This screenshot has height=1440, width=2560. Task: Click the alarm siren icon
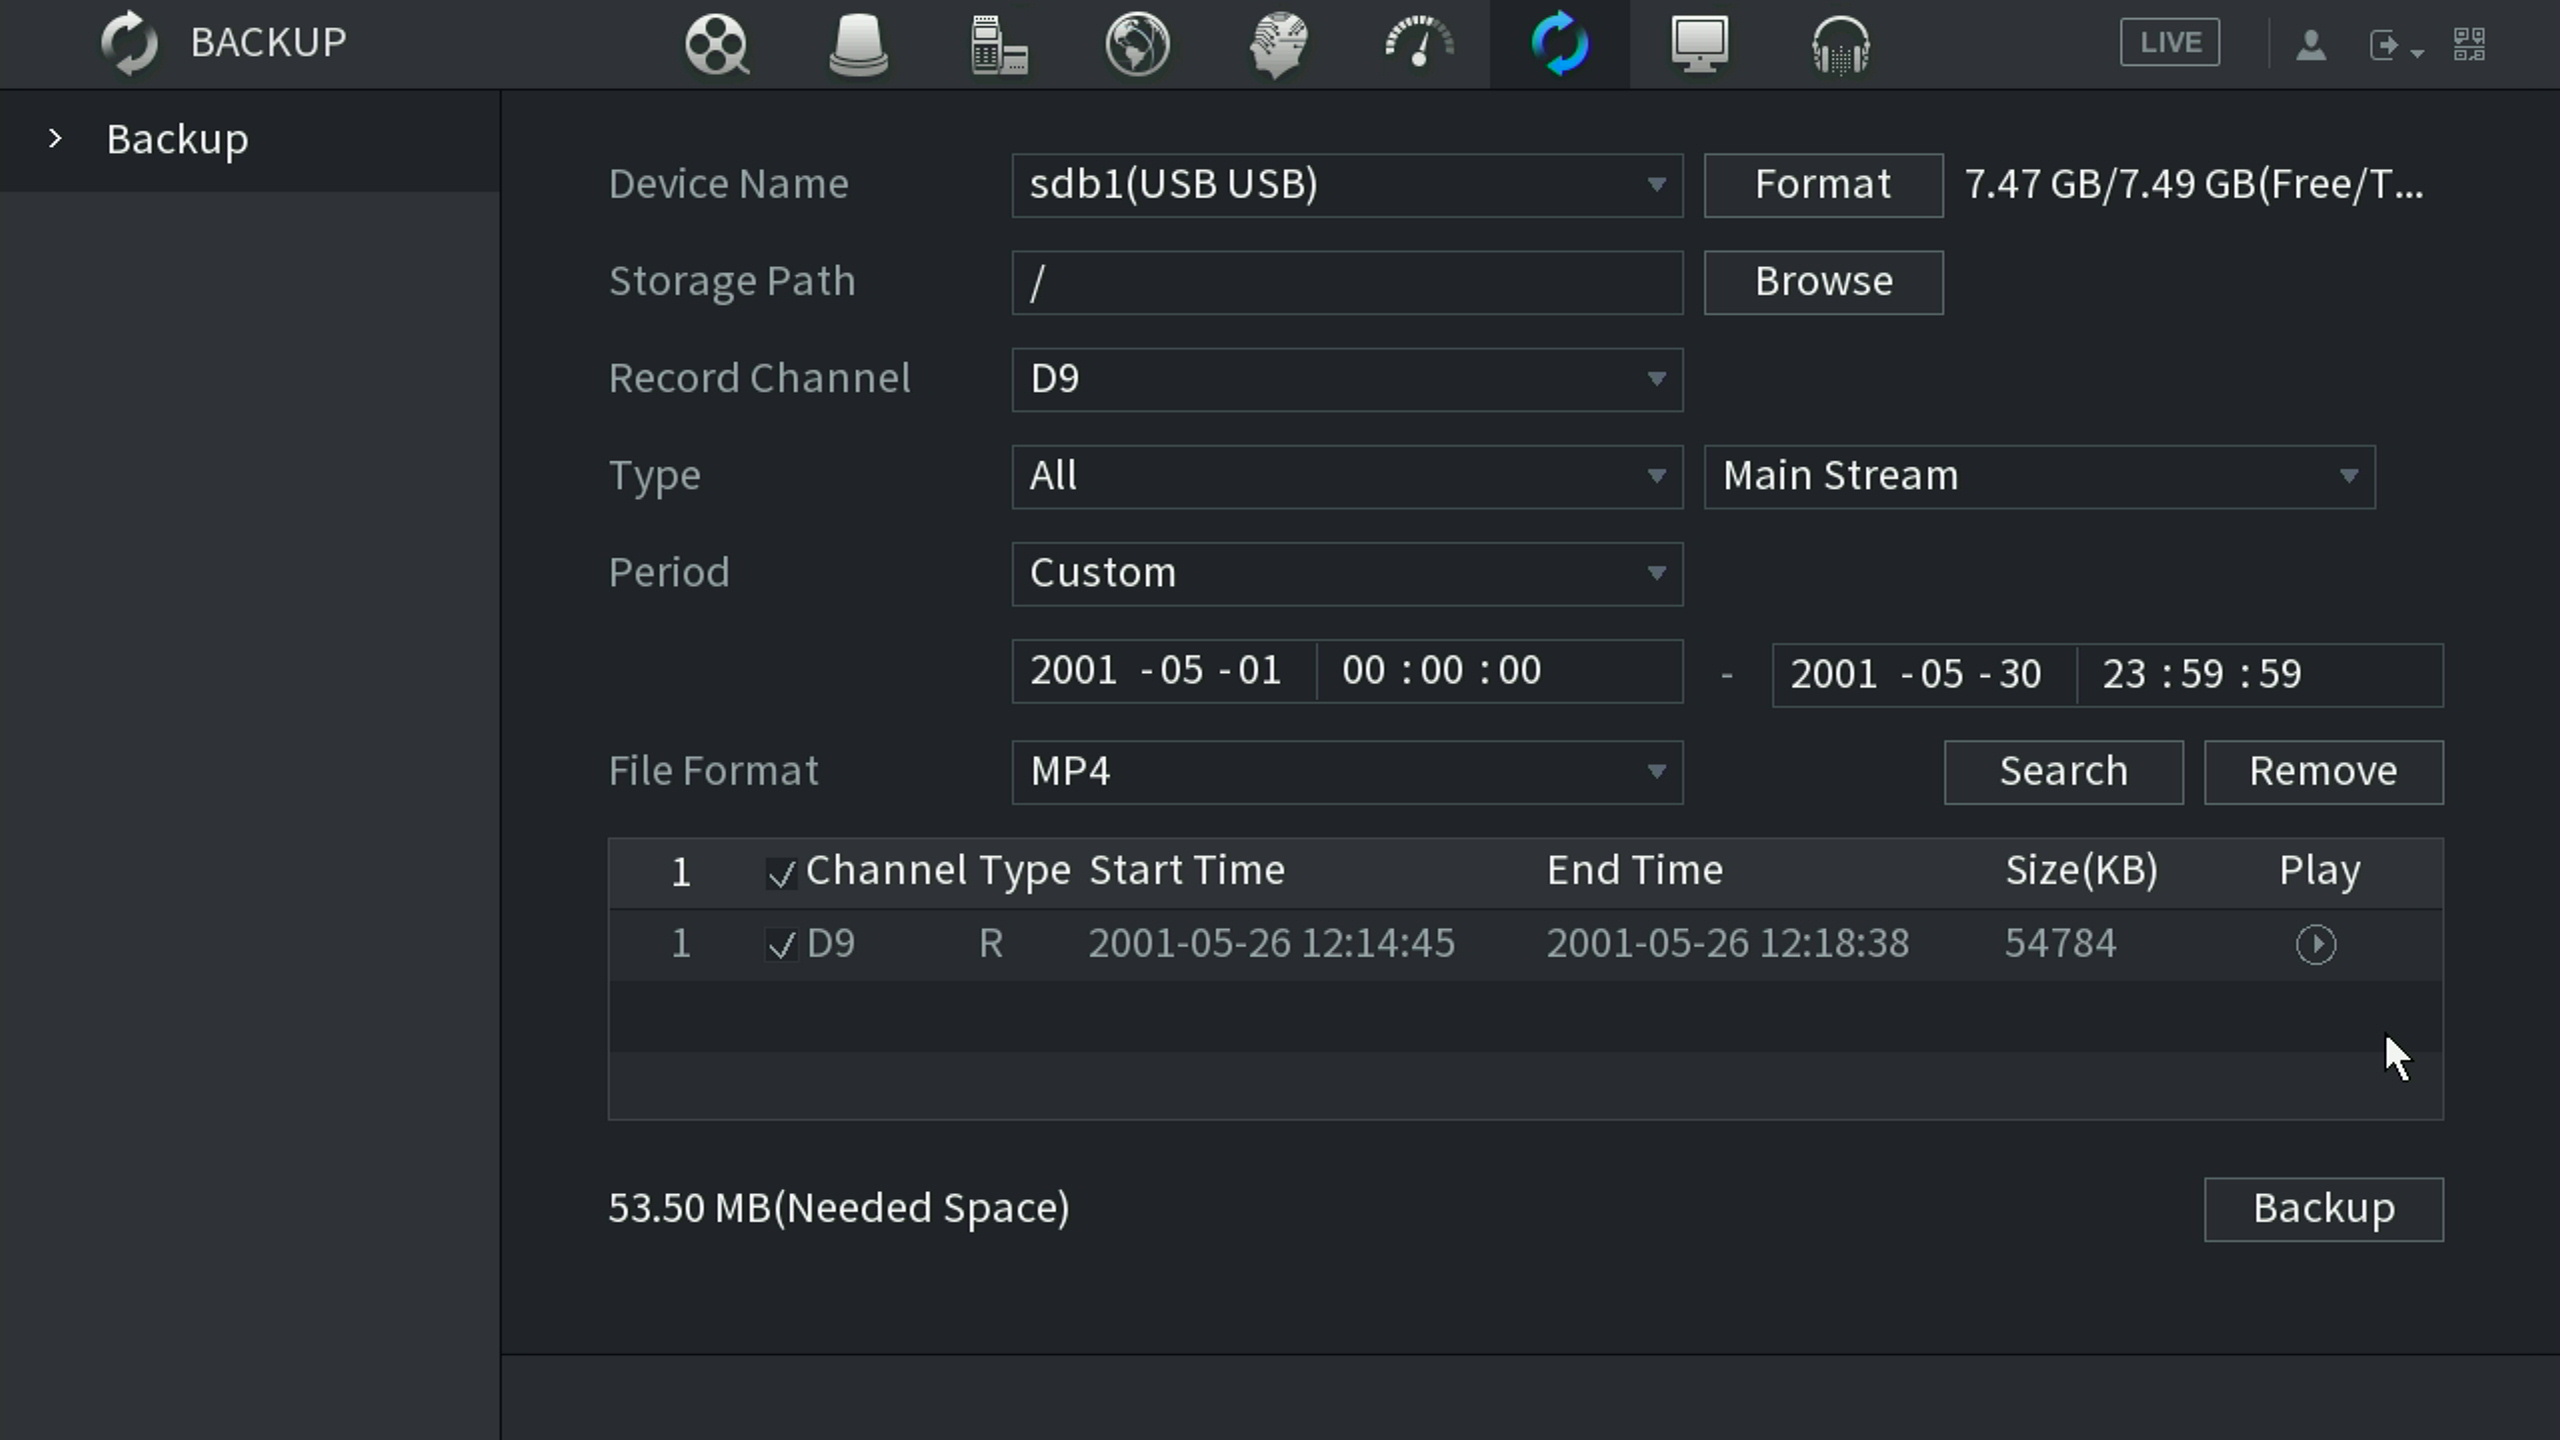pyautogui.click(x=858, y=45)
